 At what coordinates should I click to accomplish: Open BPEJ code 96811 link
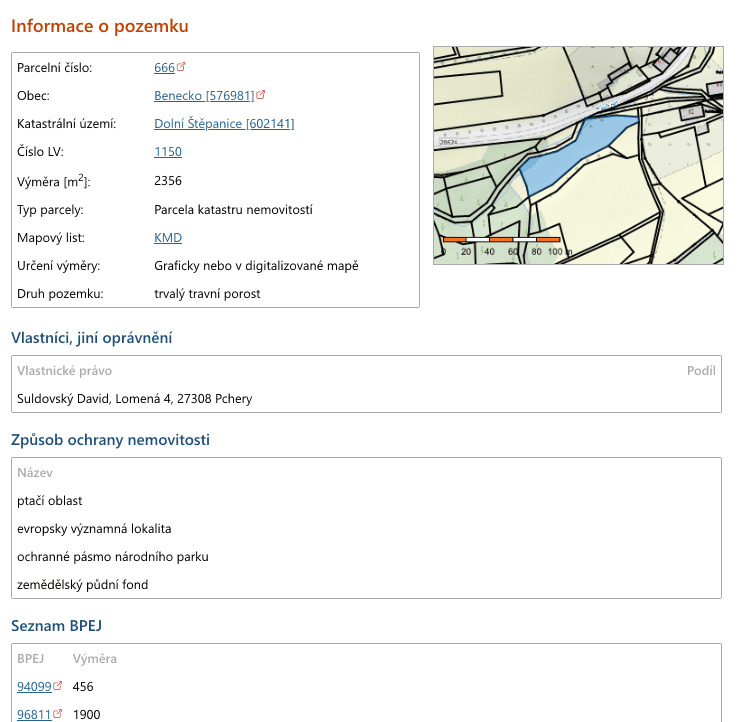tap(34, 715)
